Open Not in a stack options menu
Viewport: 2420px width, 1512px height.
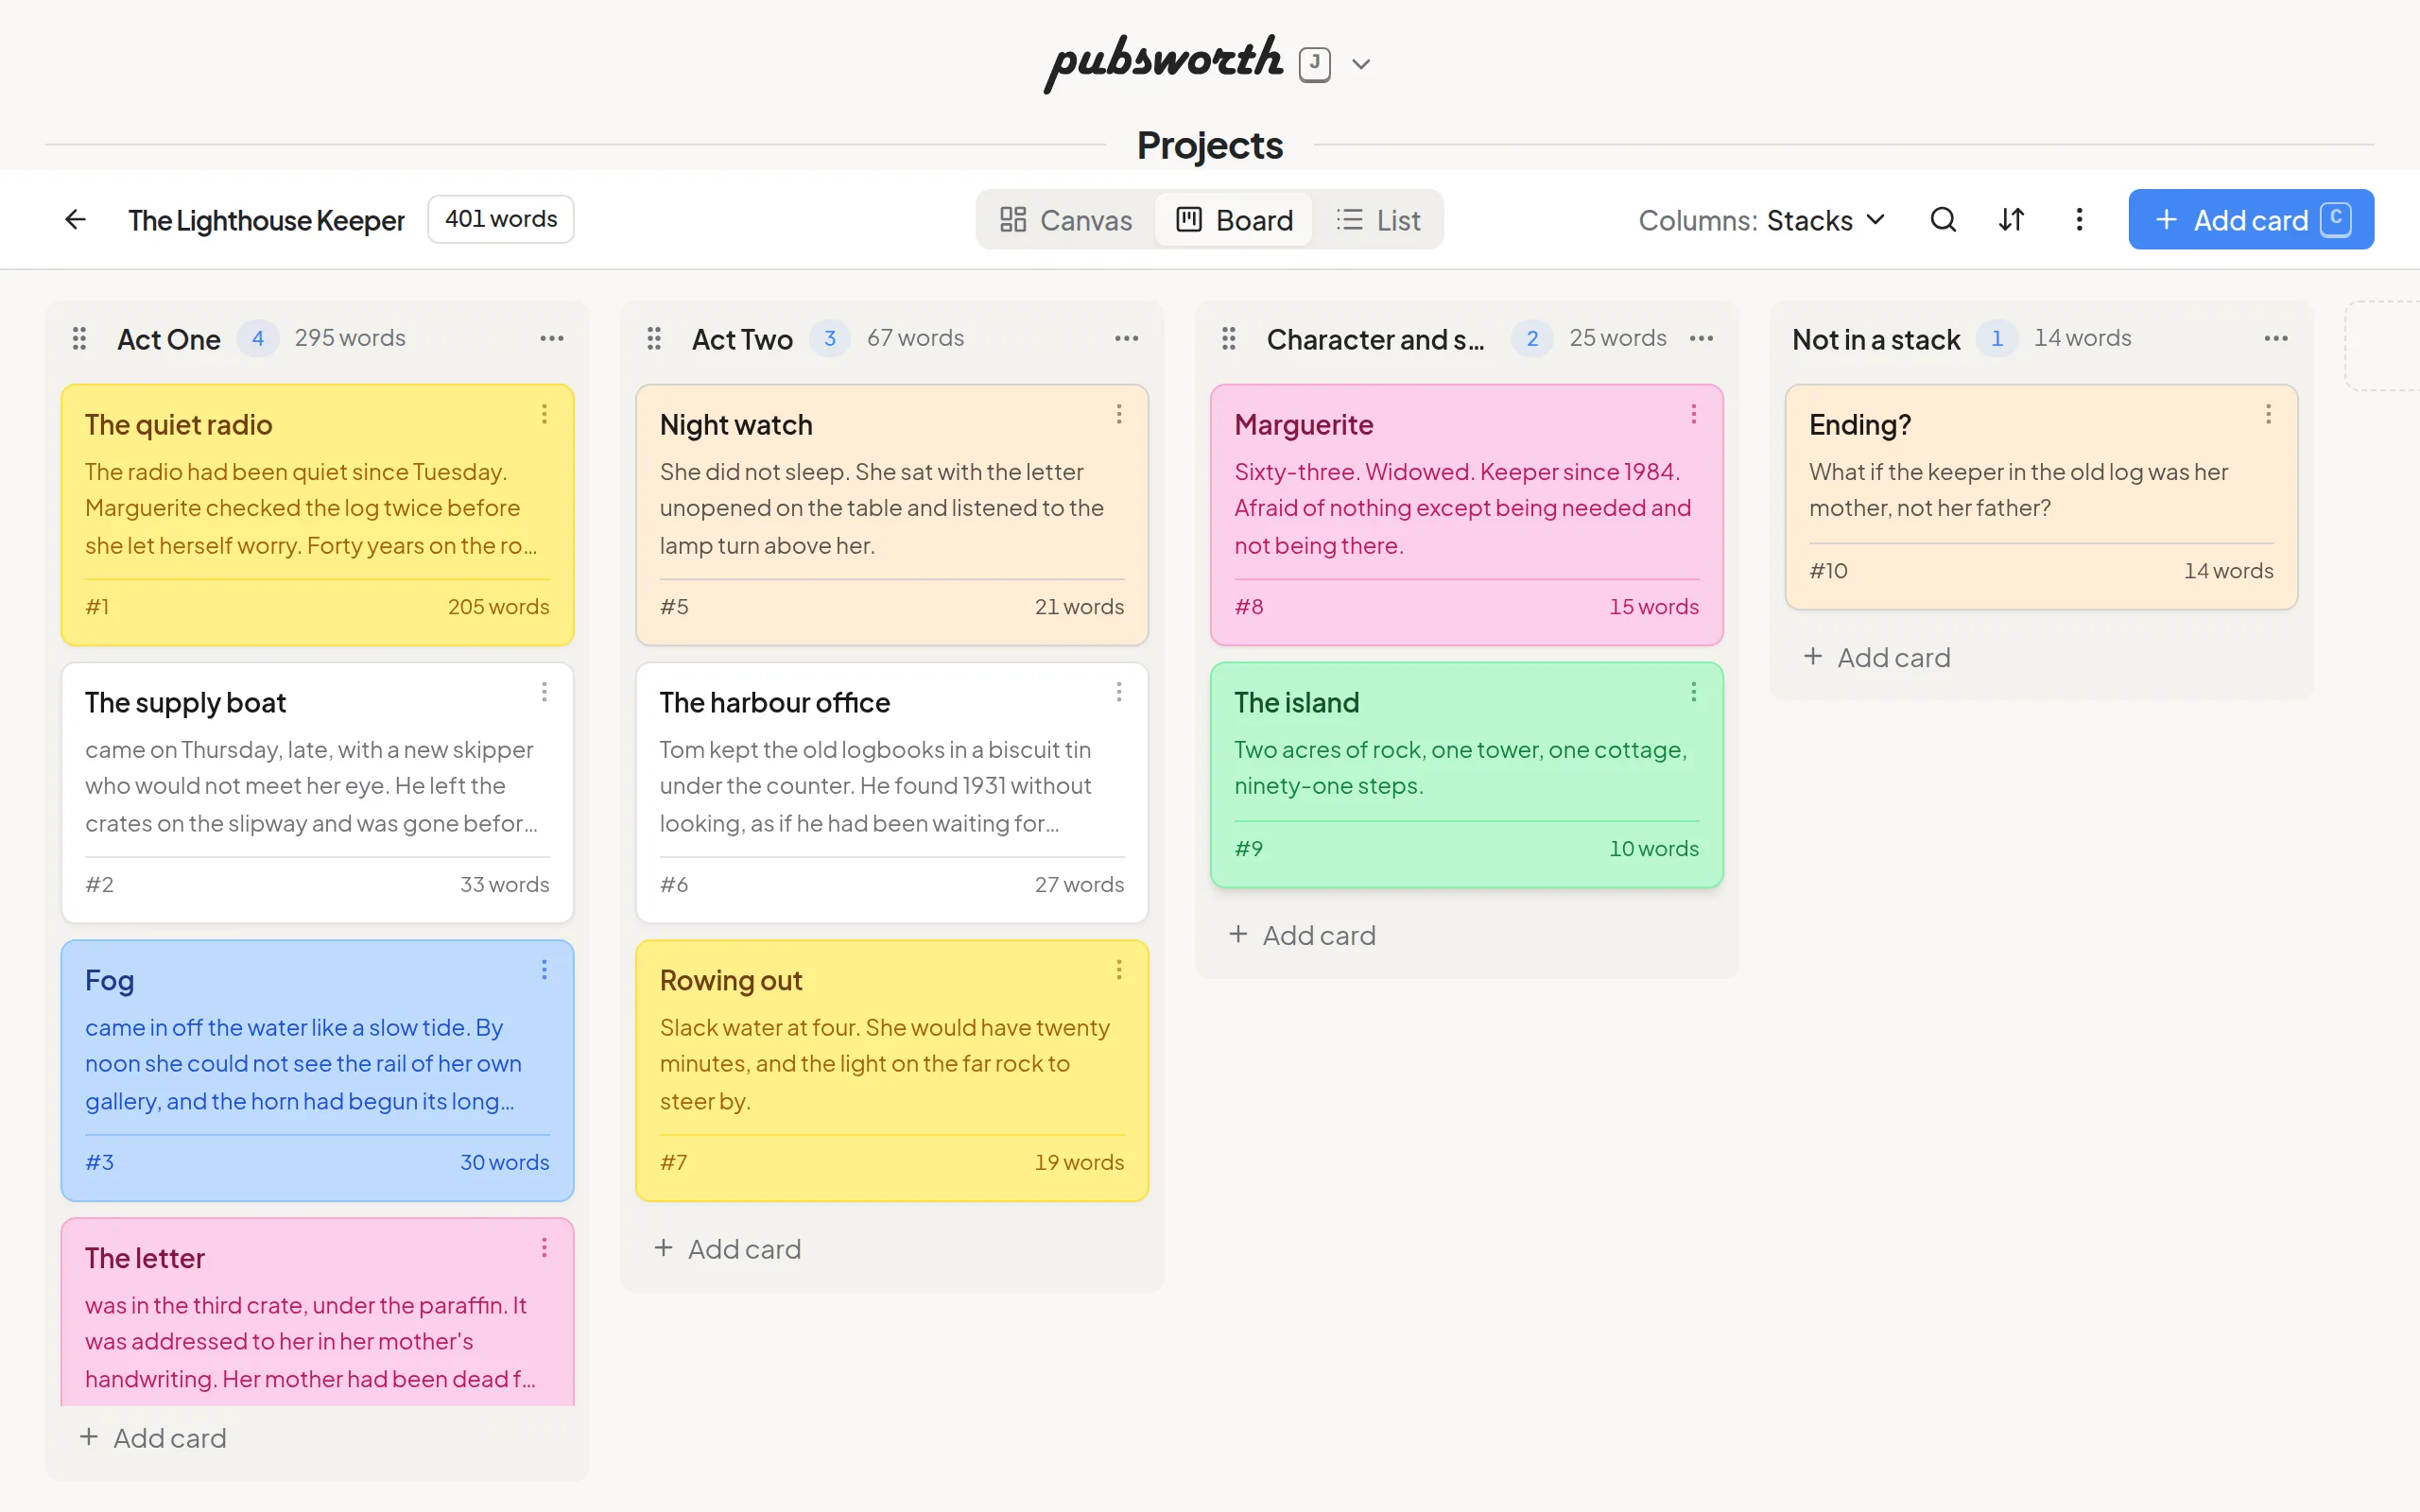(x=2276, y=339)
